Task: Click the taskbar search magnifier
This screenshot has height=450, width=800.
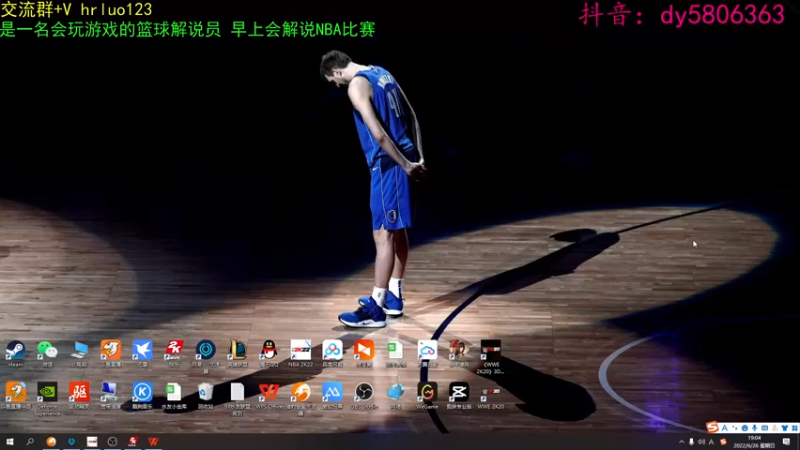Action: (x=30, y=441)
